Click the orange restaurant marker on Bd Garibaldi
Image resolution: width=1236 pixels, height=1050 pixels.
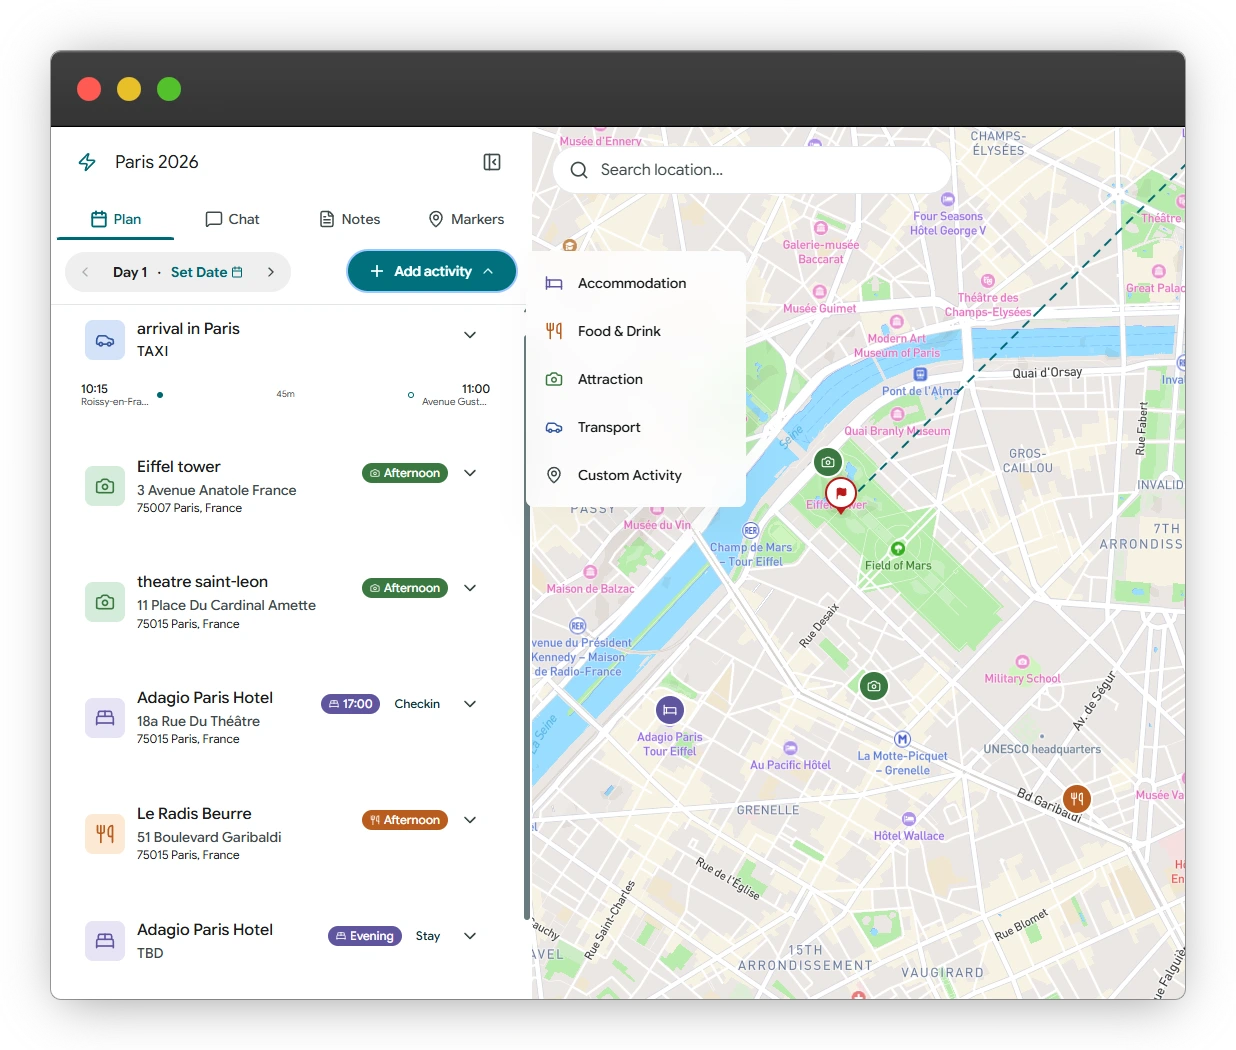tap(1076, 799)
